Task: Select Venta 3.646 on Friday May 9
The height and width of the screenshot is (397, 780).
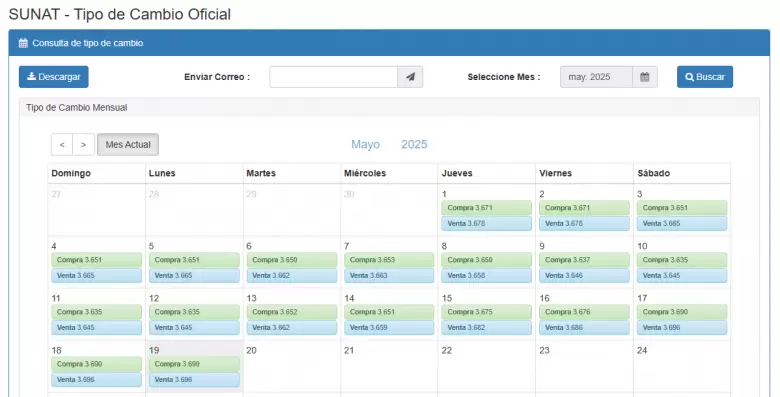Action: coord(584,276)
